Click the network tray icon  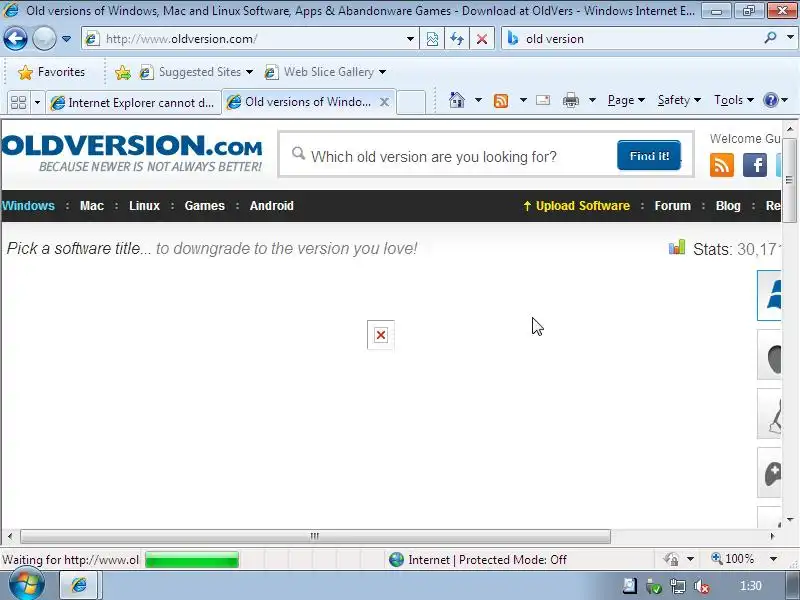(x=678, y=586)
